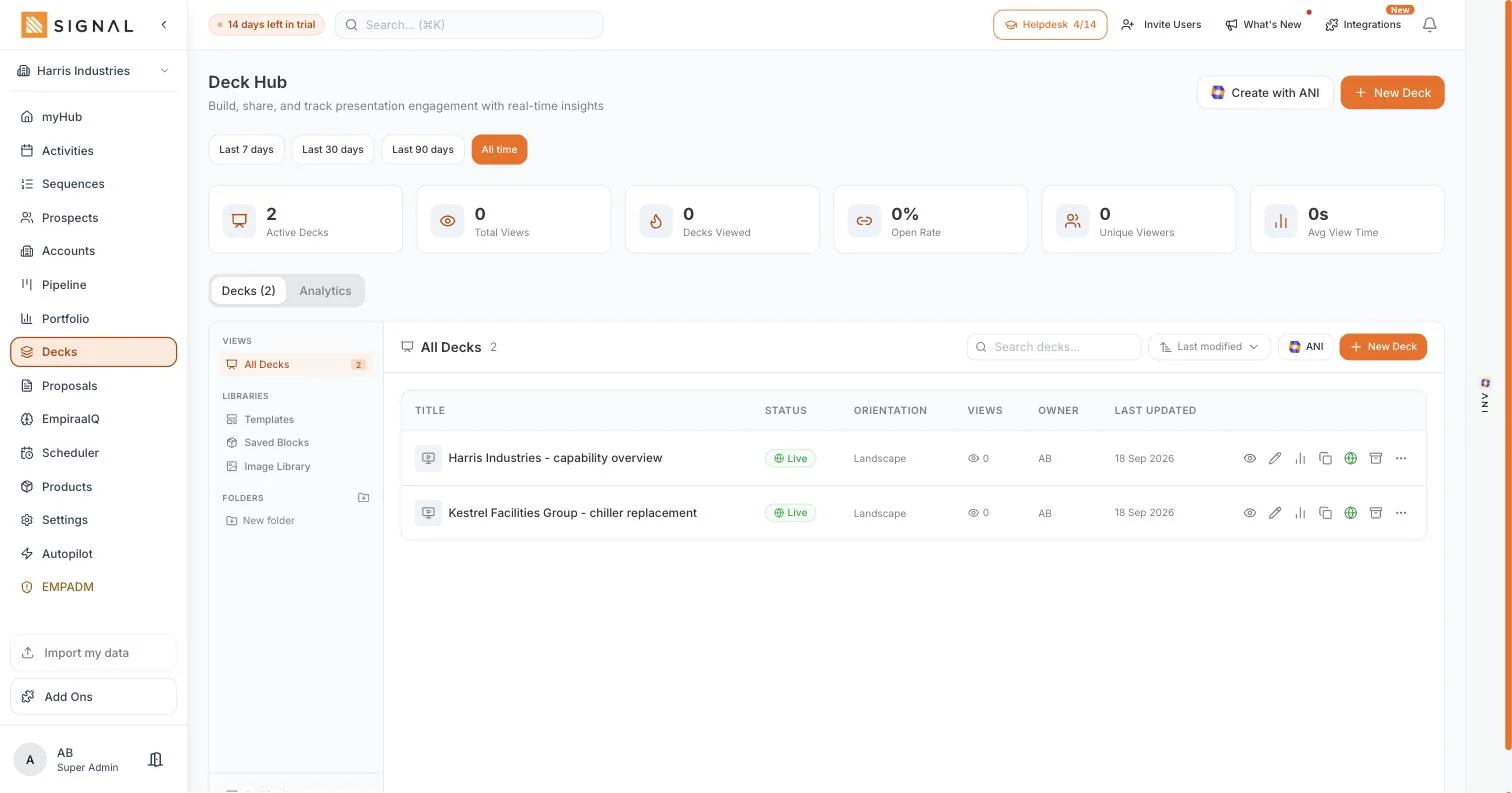Go to Products in the sidebar
The height and width of the screenshot is (793, 1512).
point(94,487)
